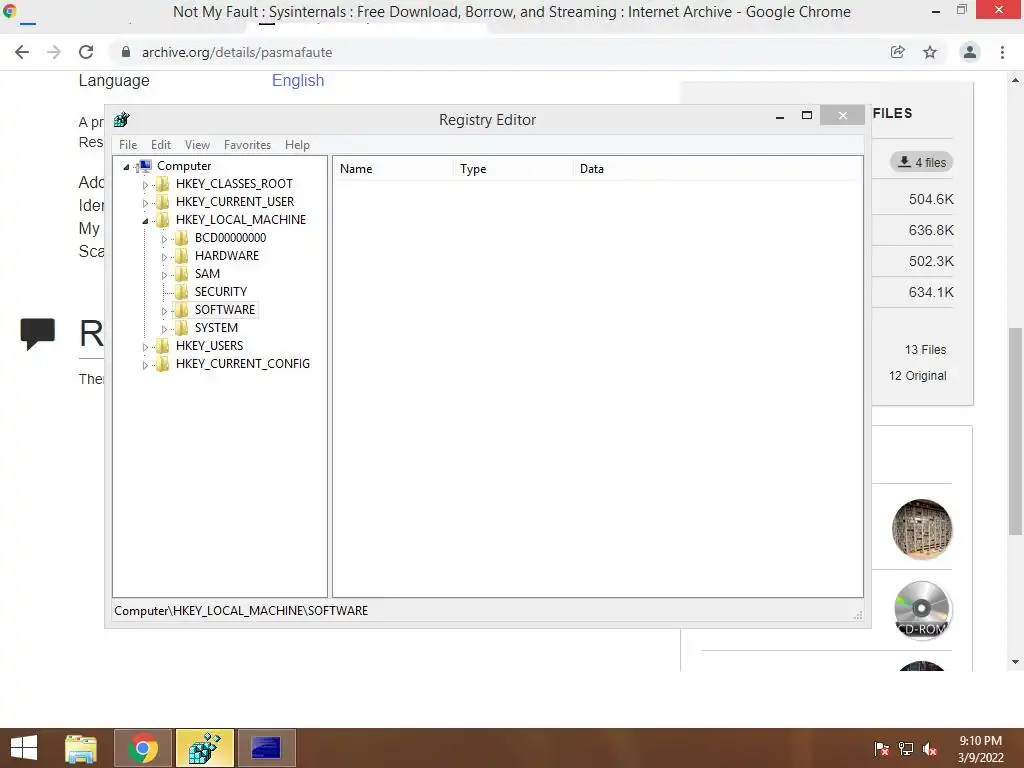This screenshot has width=1024, height=768.
Task: Click the SOFTWARE folder icon
Action: coord(182,310)
